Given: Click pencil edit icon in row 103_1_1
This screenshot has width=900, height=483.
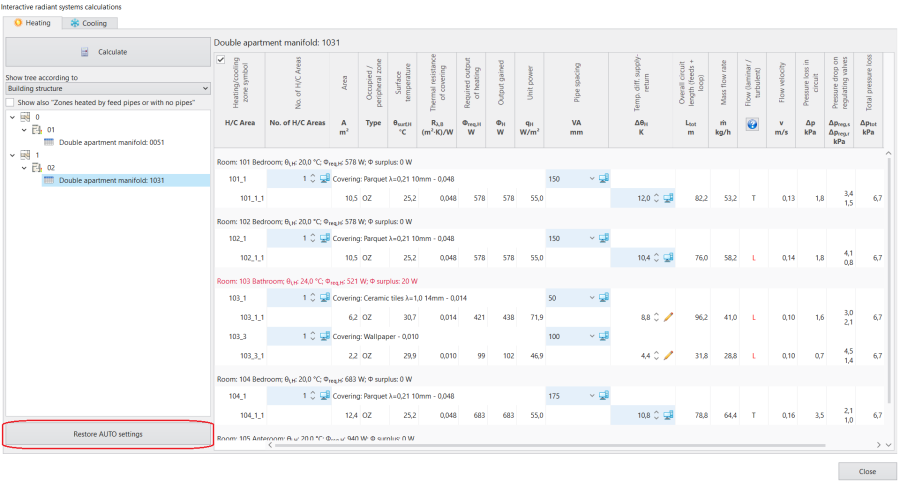Looking at the screenshot, I should (x=668, y=317).
